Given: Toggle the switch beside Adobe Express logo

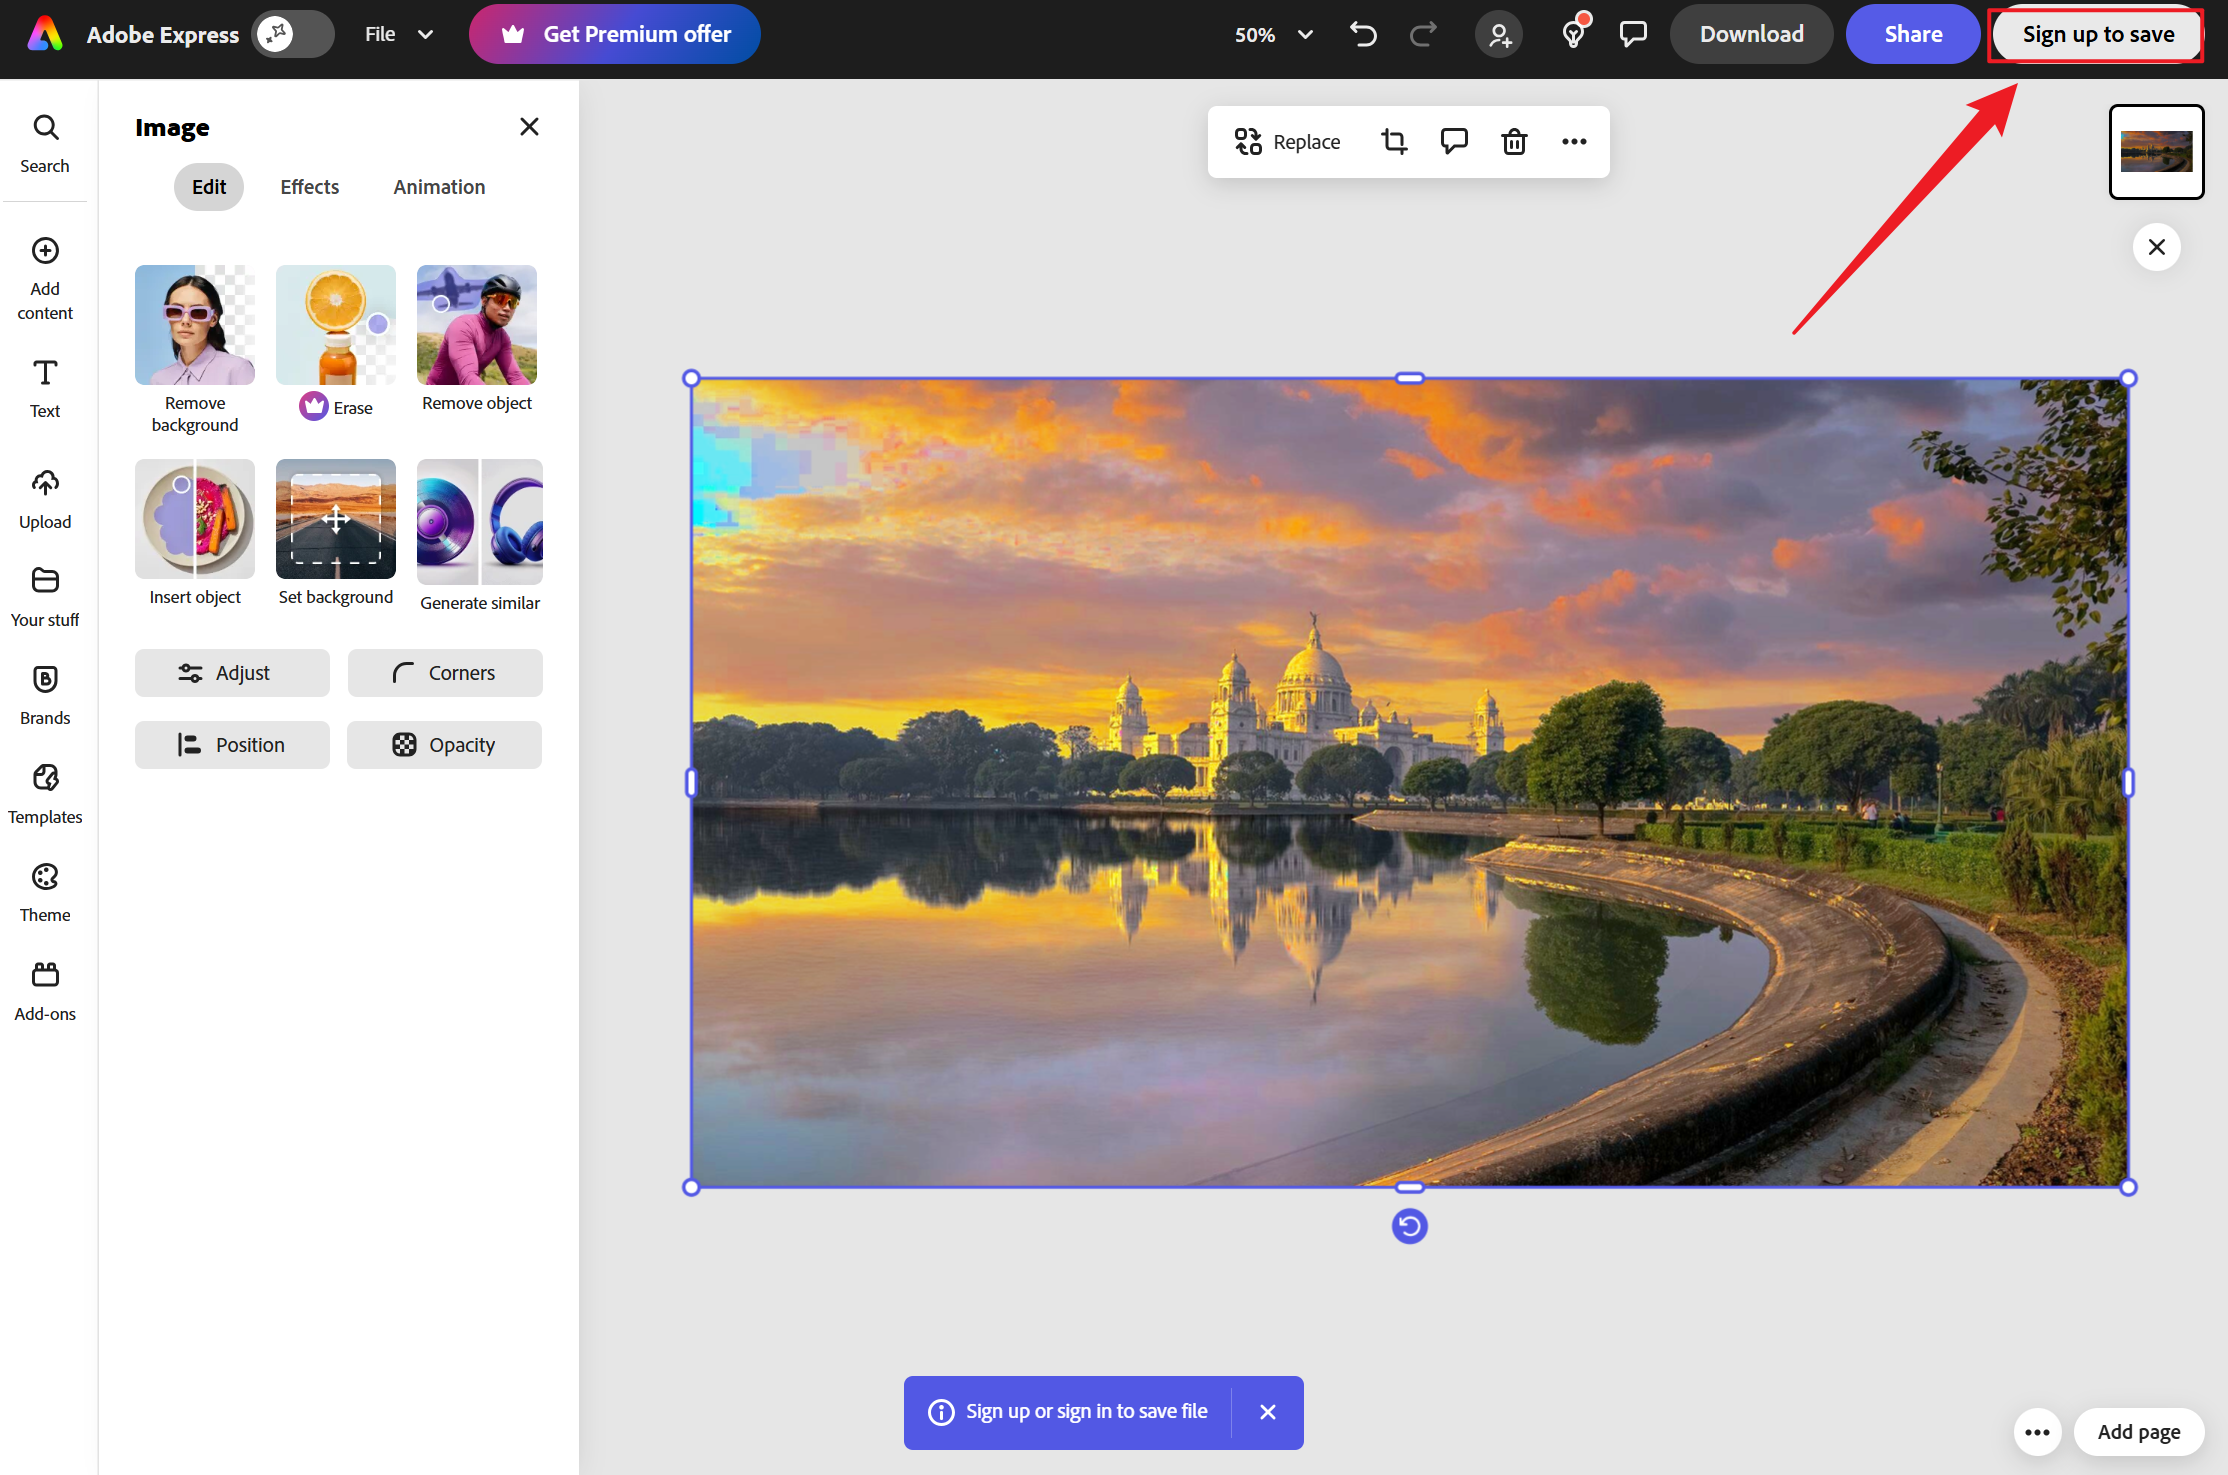Looking at the screenshot, I should pos(292,34).
